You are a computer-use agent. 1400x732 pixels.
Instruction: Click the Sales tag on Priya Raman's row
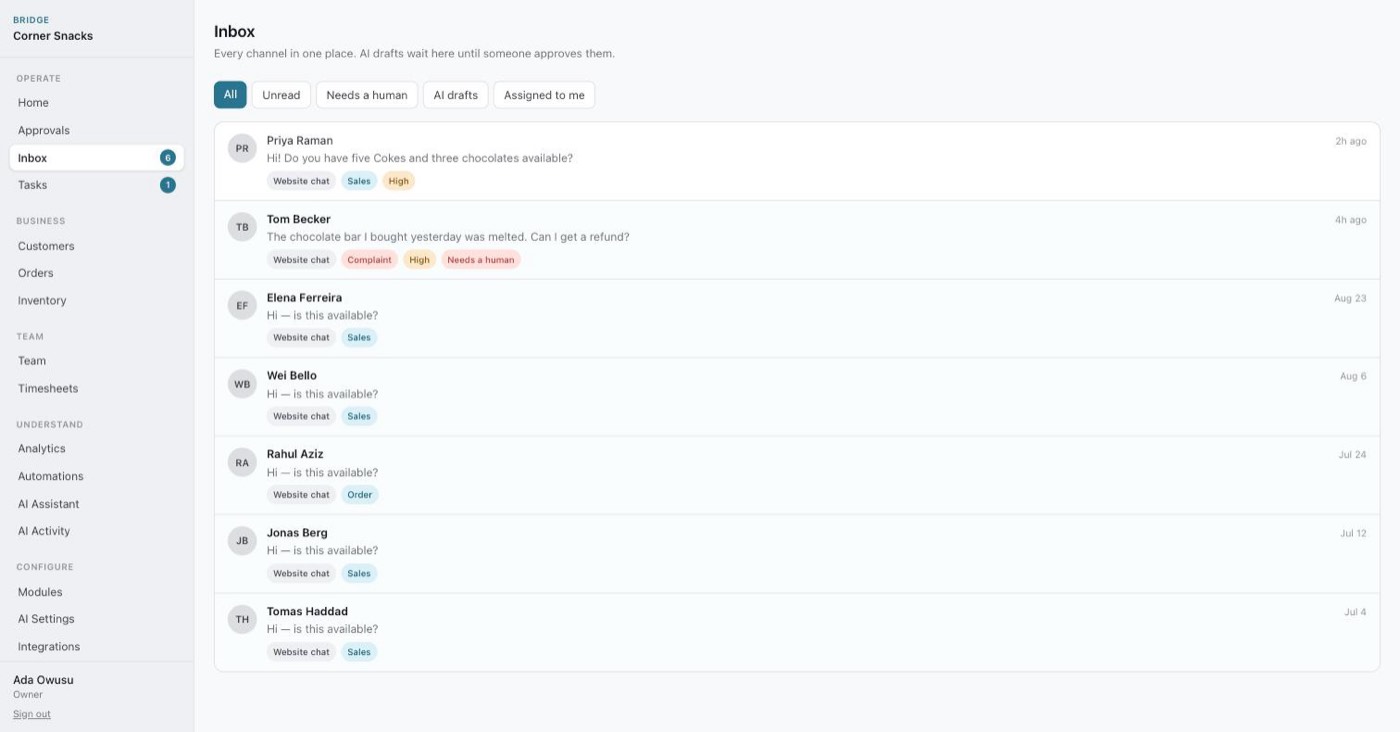(359, 181)
